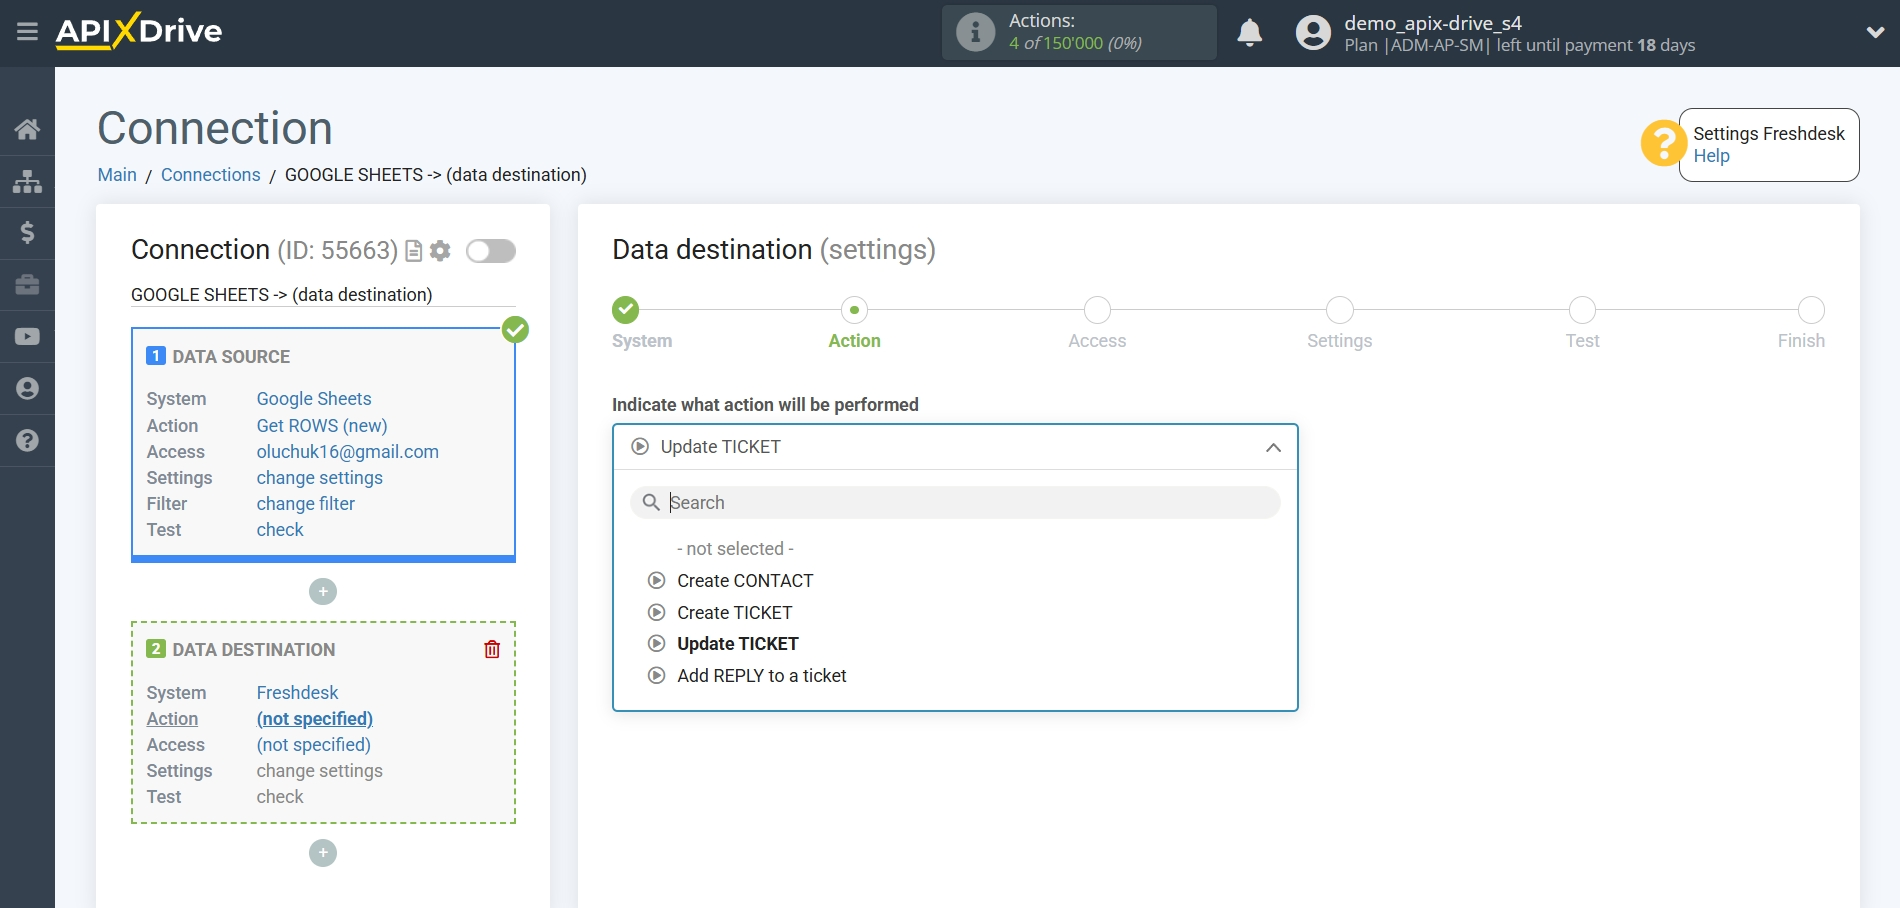The image size is (1900, 908).
Task: Click the Finish step in progress bar
Action: coord(1811,310)
